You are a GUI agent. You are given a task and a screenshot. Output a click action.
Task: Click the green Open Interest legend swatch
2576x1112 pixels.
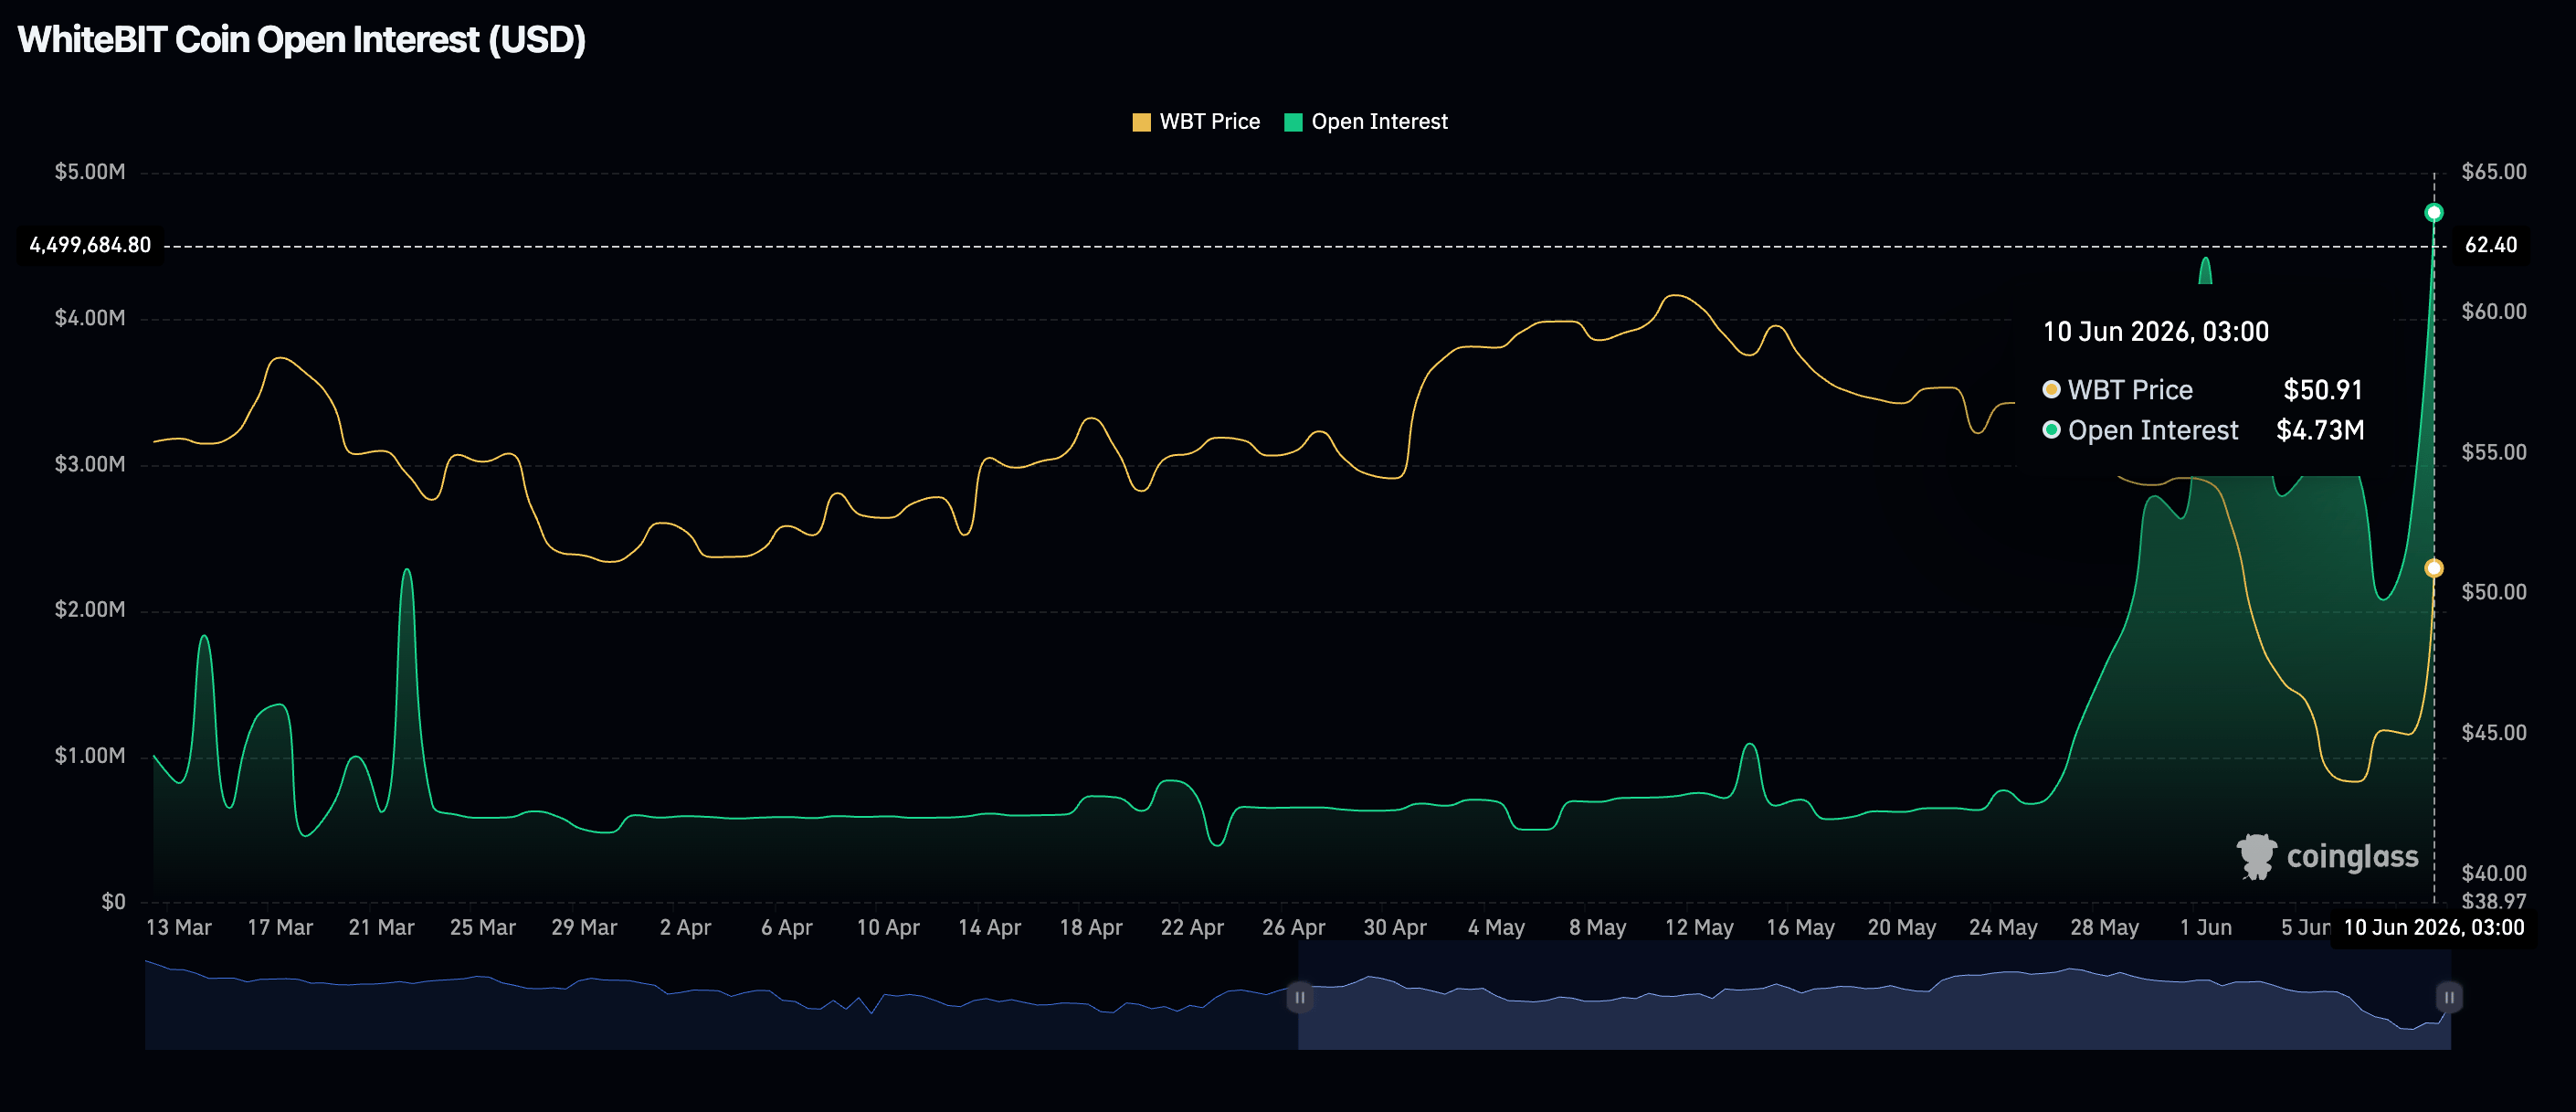[x=1293, y=122]
